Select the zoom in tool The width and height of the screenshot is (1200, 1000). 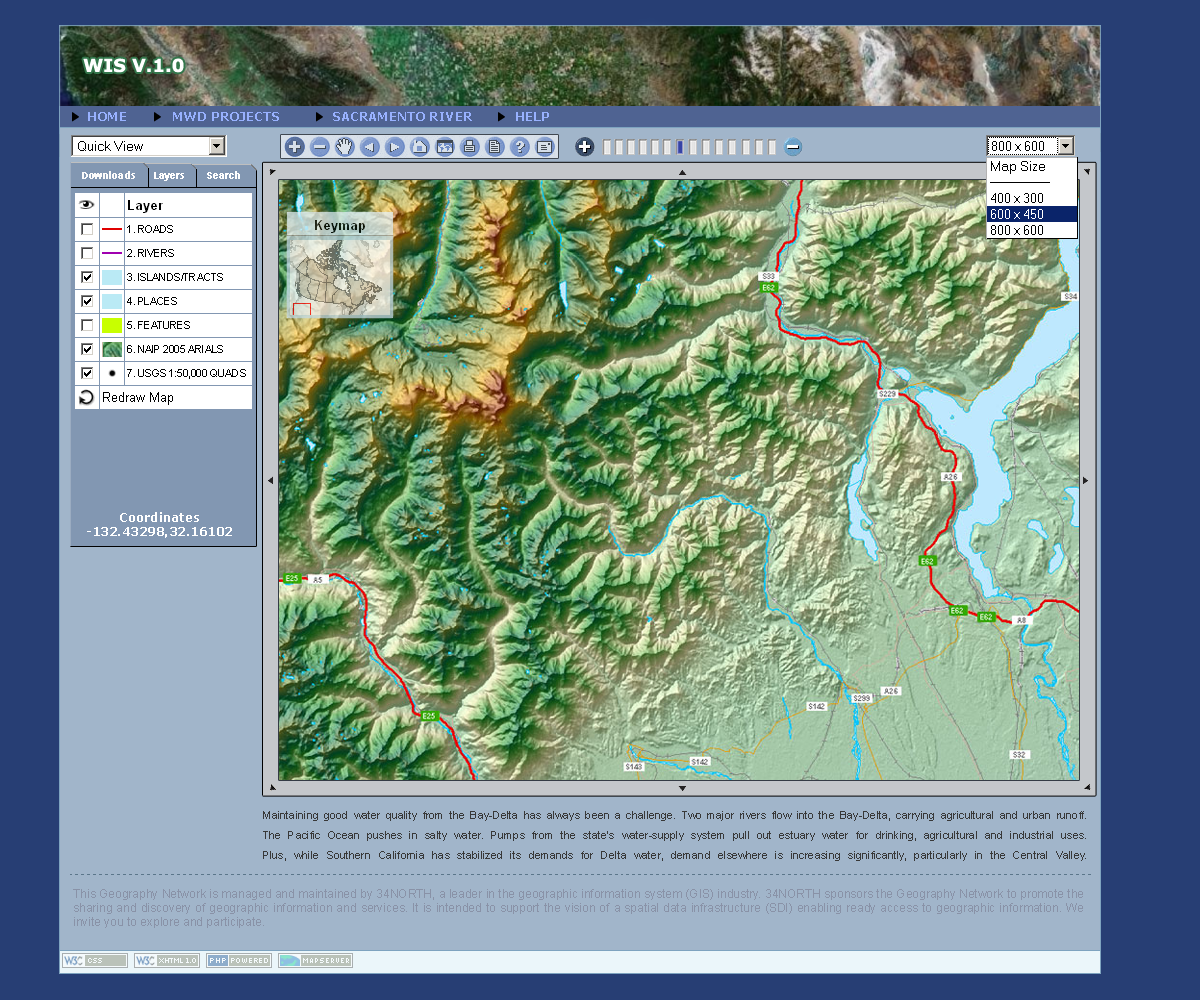pyautogui.click(x=295, y=147)
